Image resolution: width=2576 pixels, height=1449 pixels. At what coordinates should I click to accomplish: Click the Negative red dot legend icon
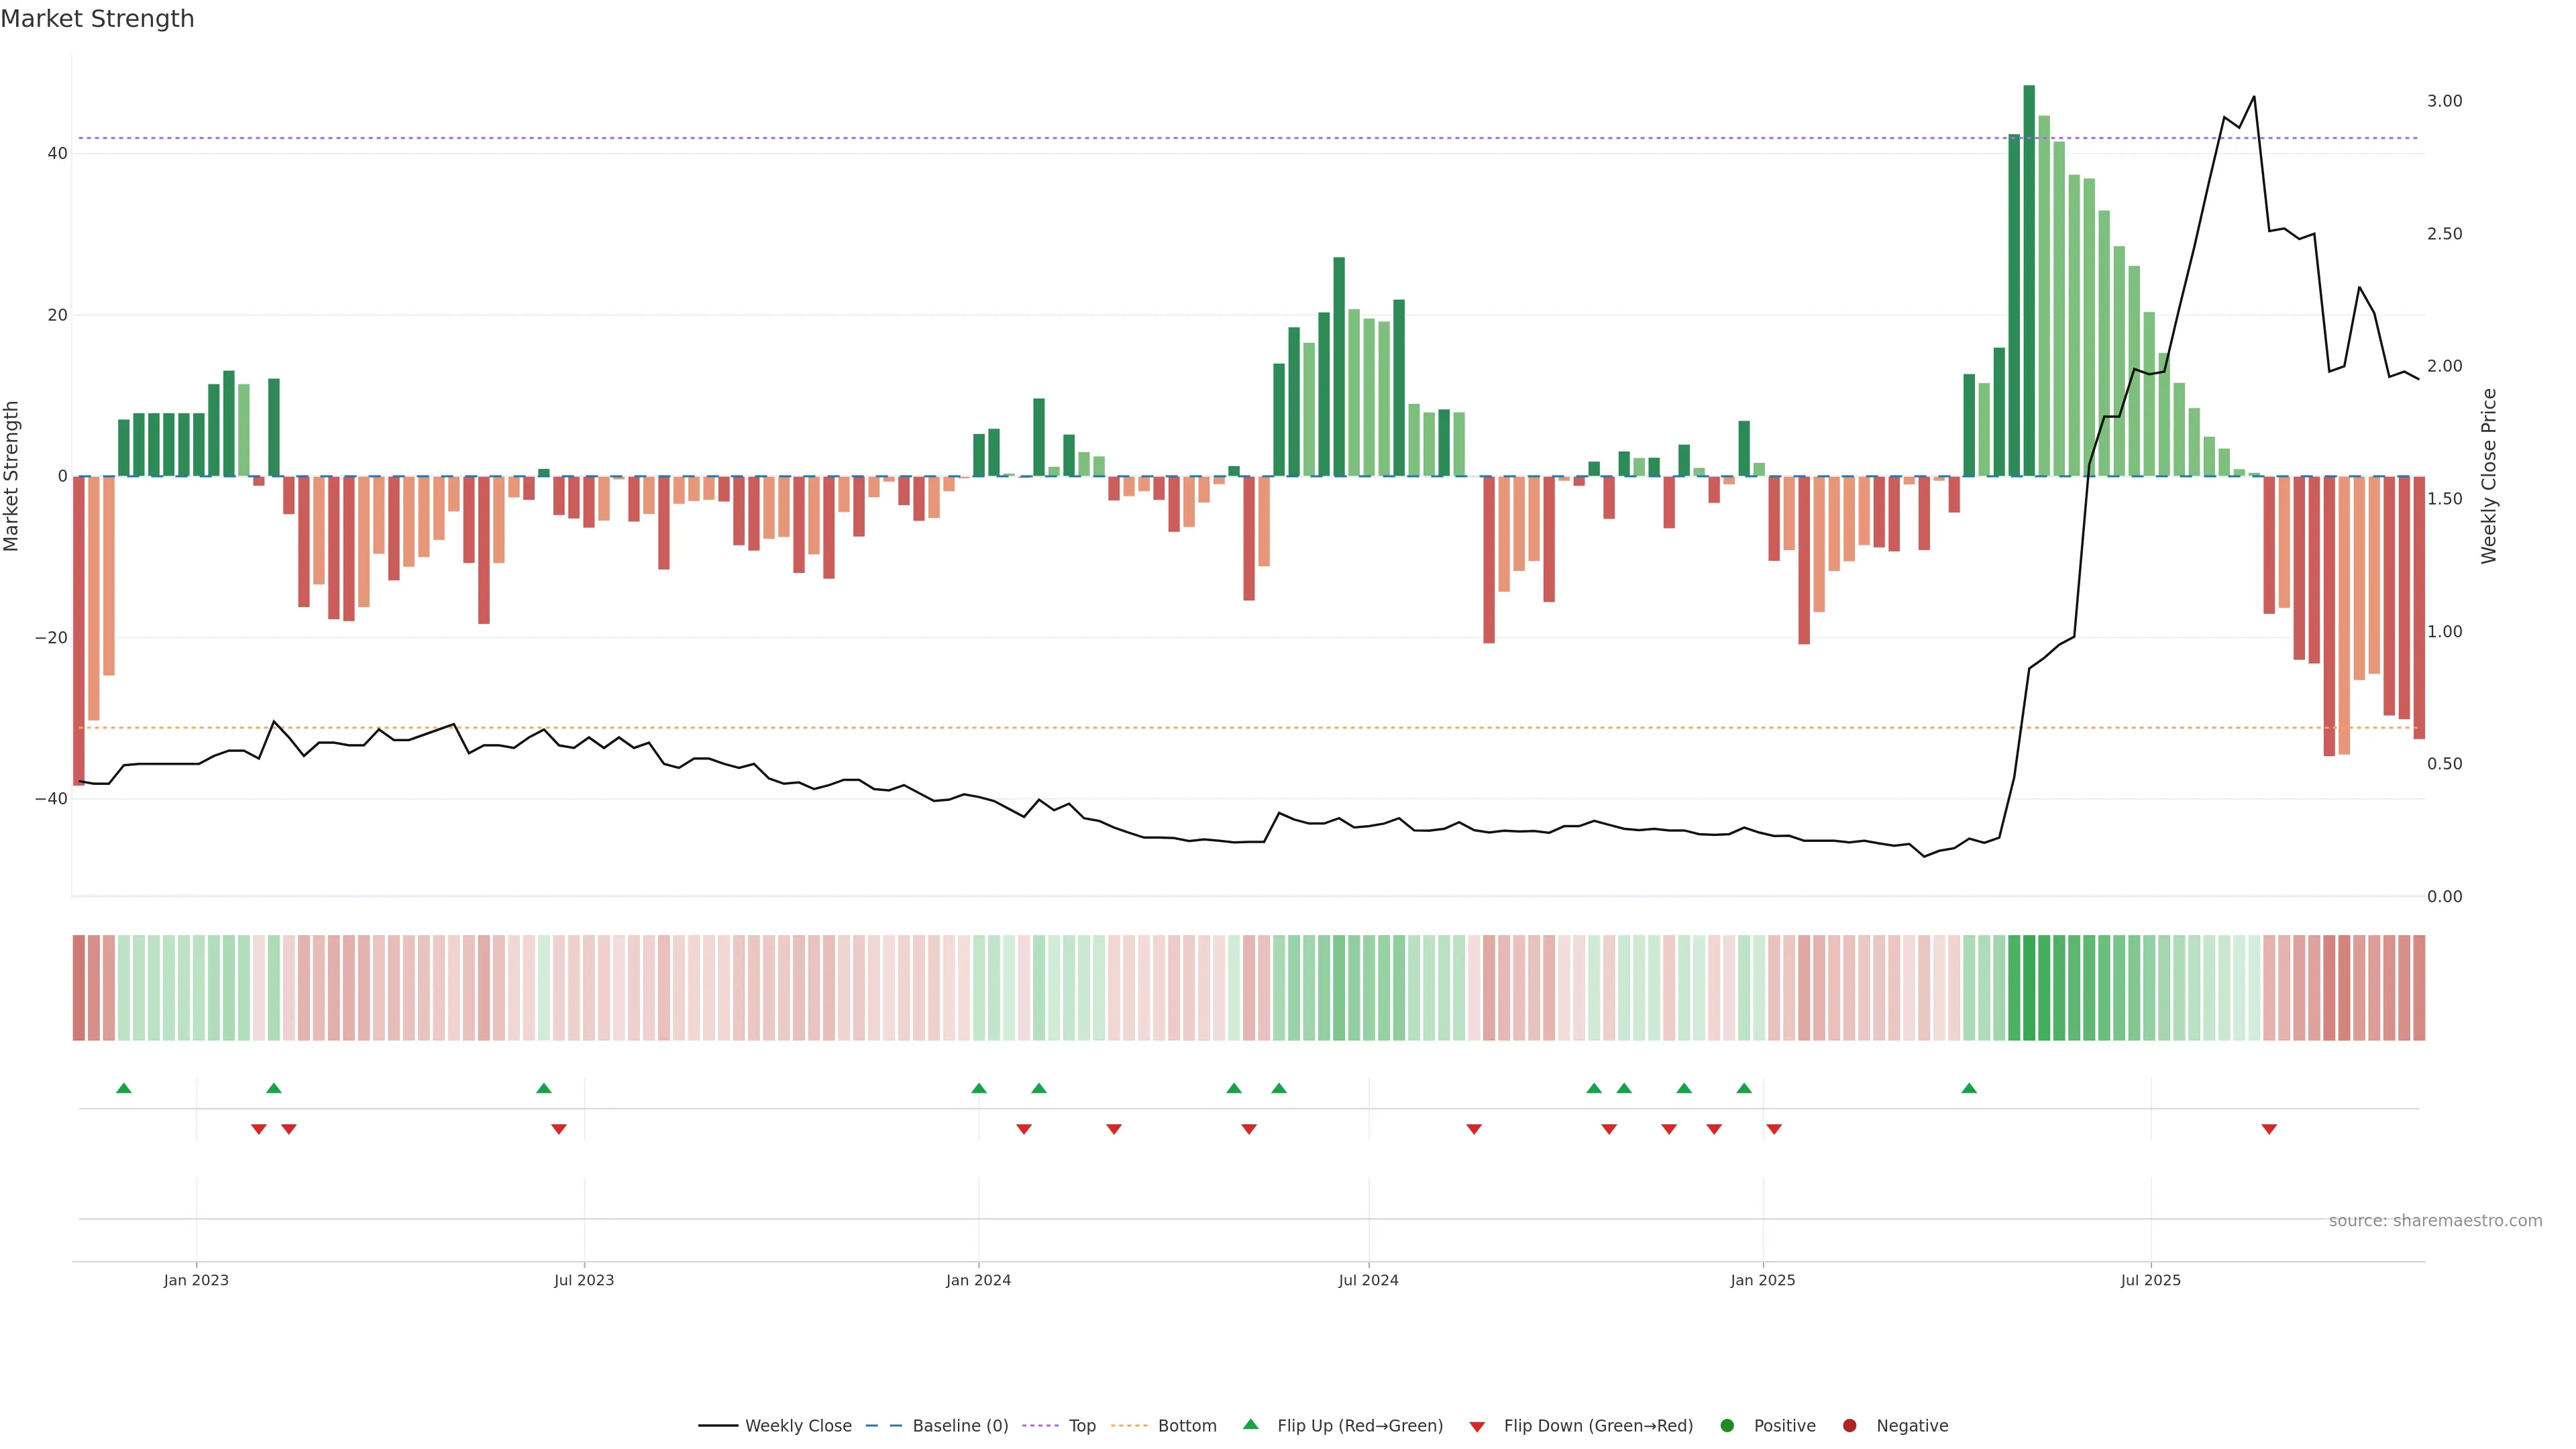1849,1426
